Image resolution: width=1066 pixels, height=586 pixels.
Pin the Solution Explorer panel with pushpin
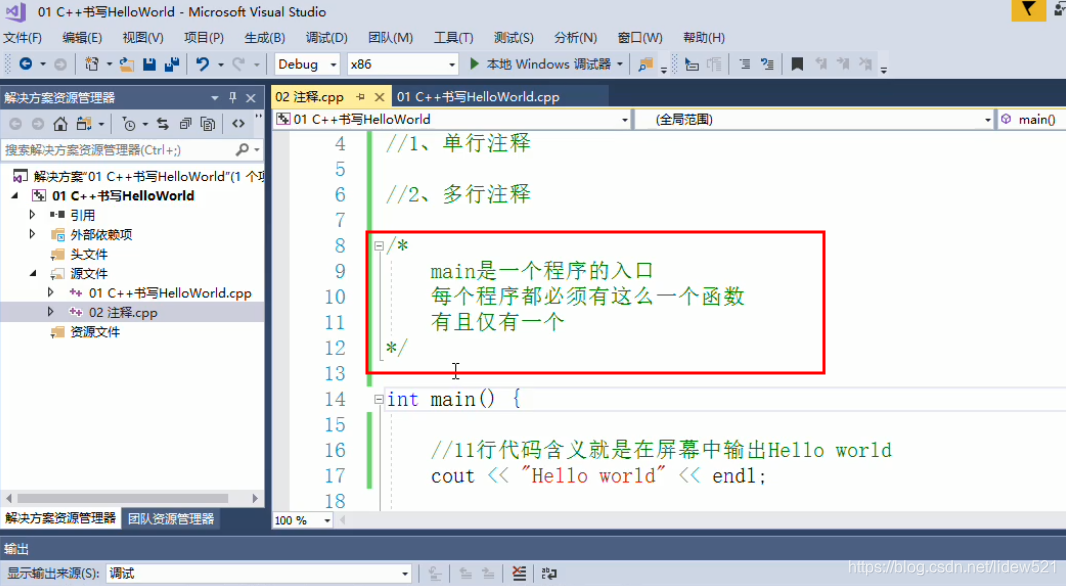(233, 98)
